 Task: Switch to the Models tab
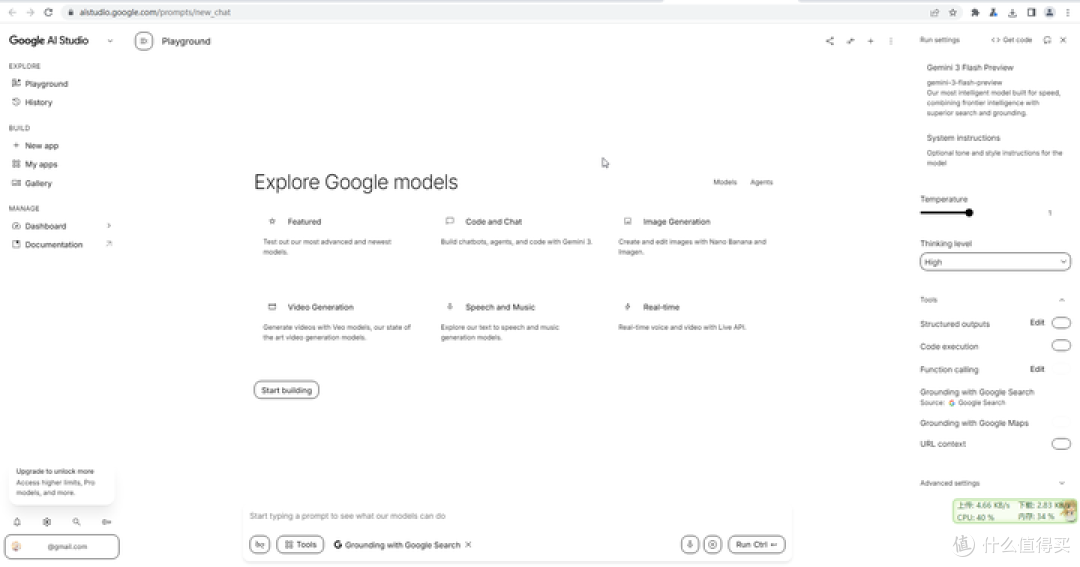tap(725, 182)
